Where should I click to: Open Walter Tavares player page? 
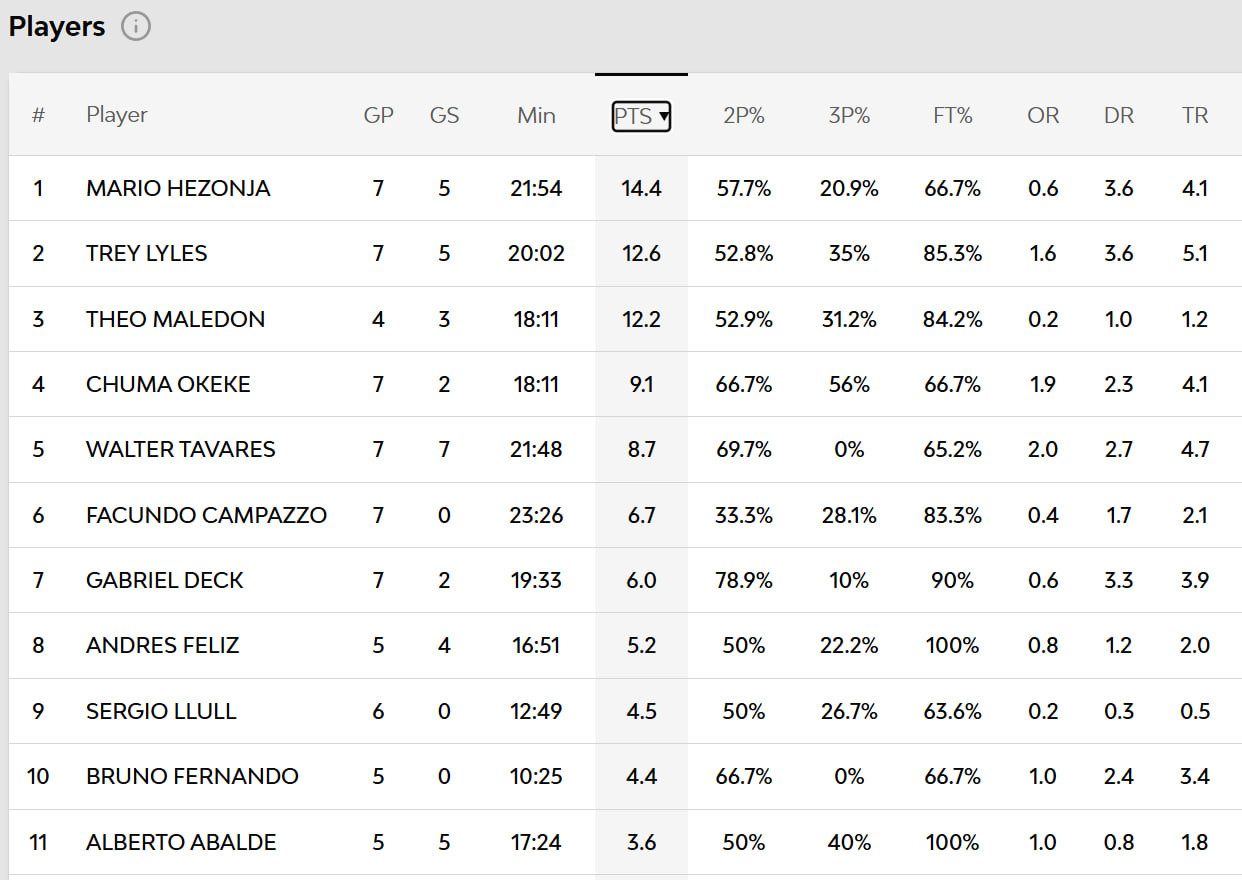point(181,450)
